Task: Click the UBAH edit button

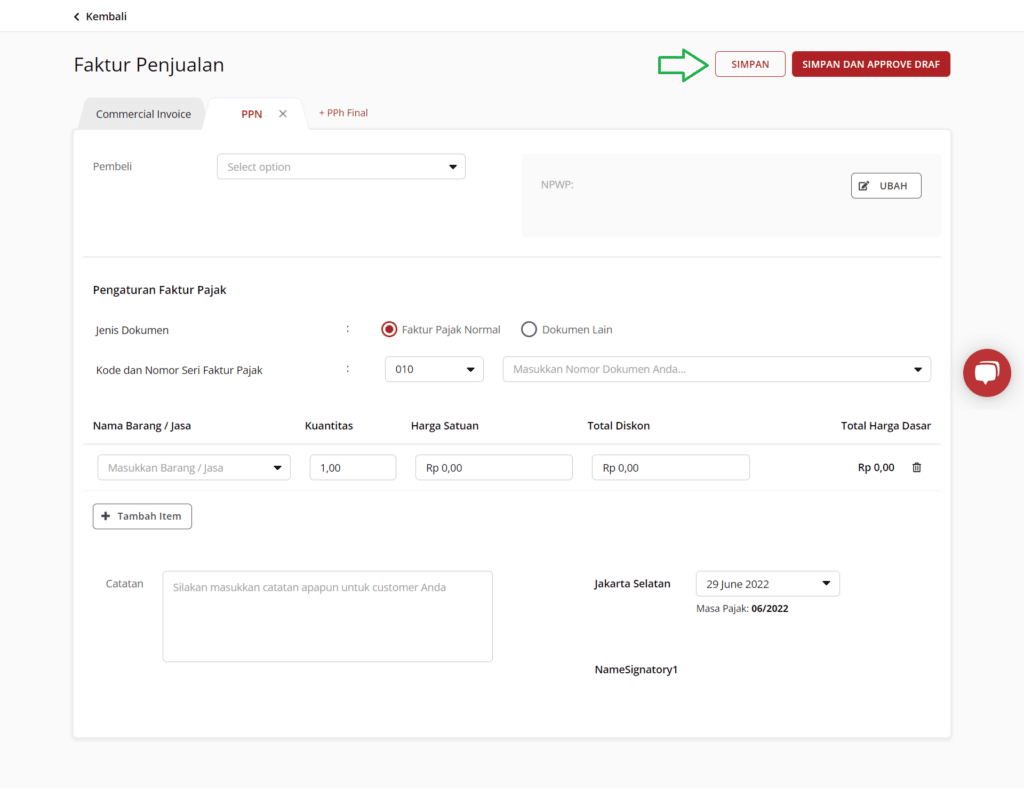Action: tap(886, 185)
